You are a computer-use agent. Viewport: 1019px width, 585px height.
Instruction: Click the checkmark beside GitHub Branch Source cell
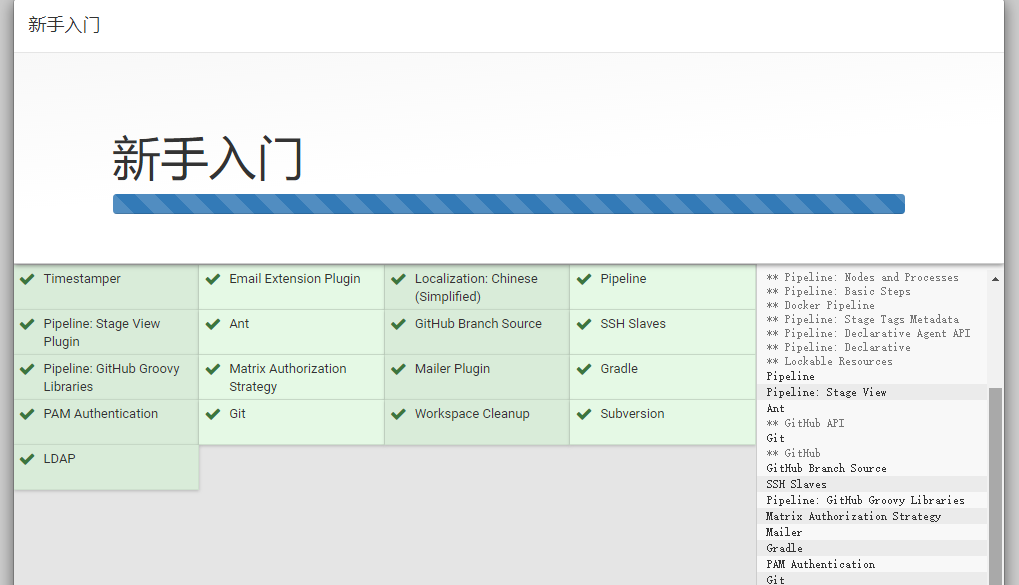click(398, 324)
